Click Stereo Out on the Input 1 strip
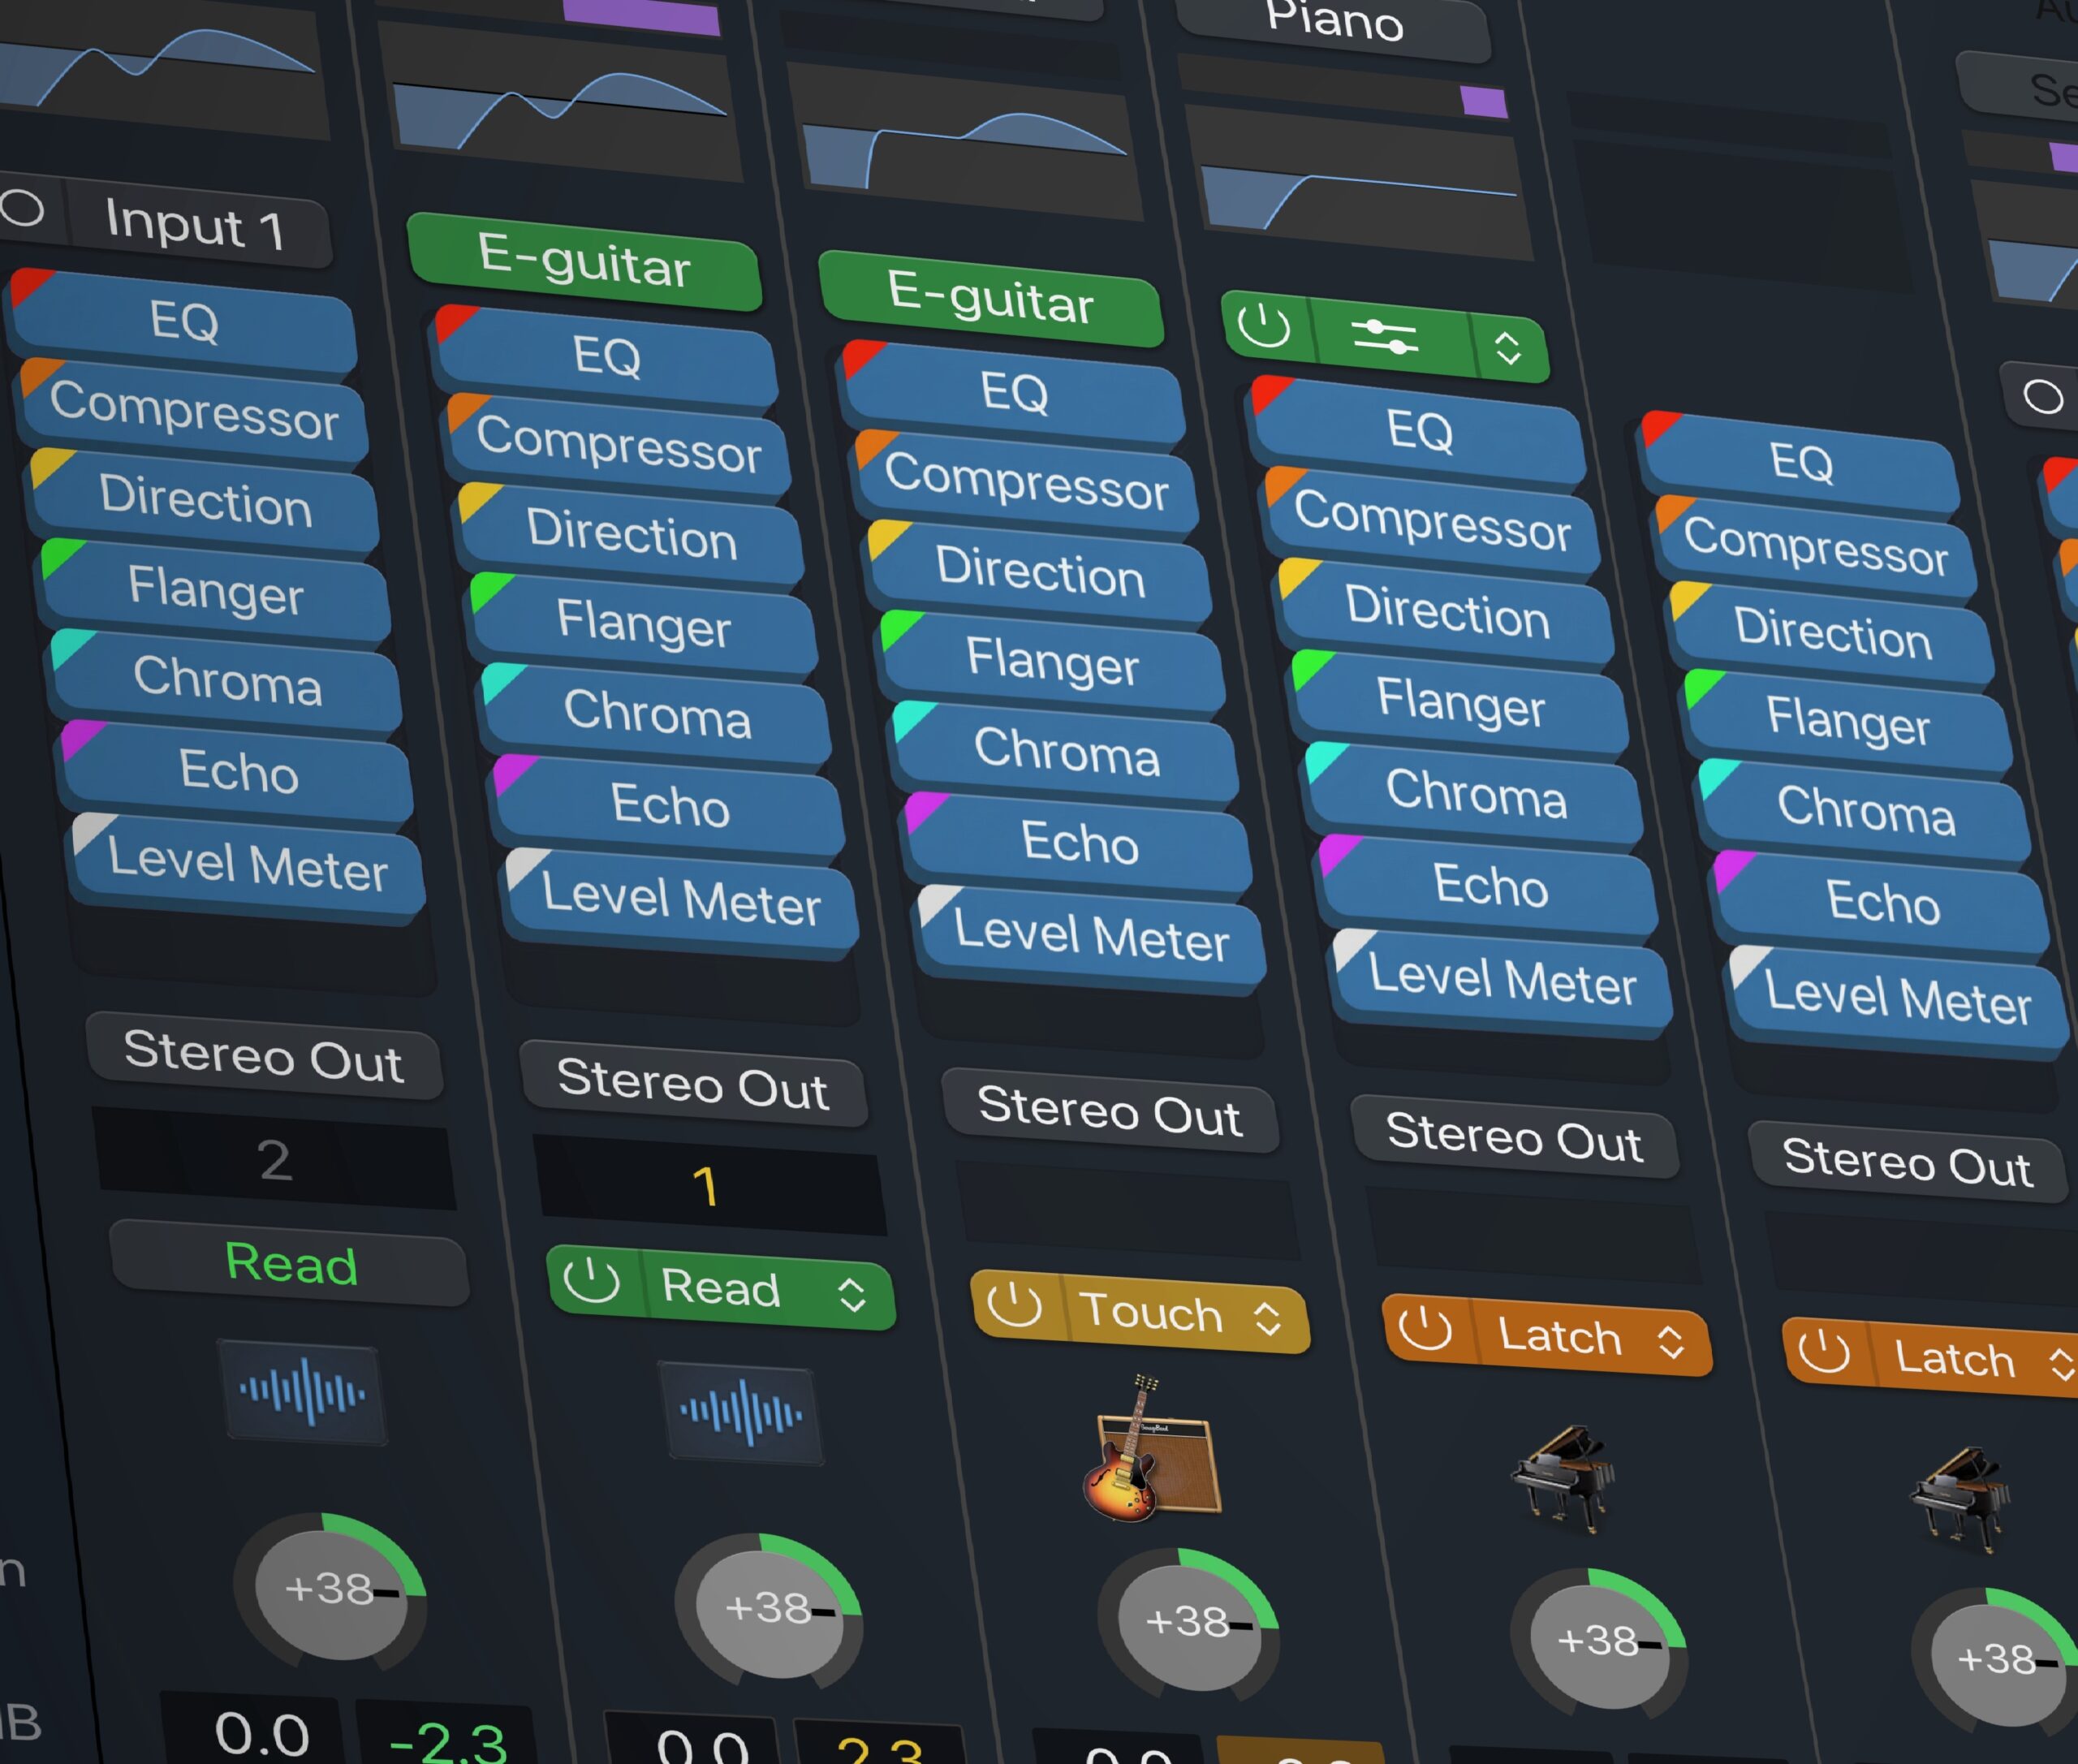Image resolution: width=2078 pixels, height=1764 pixels. [x=263, y=1056]
